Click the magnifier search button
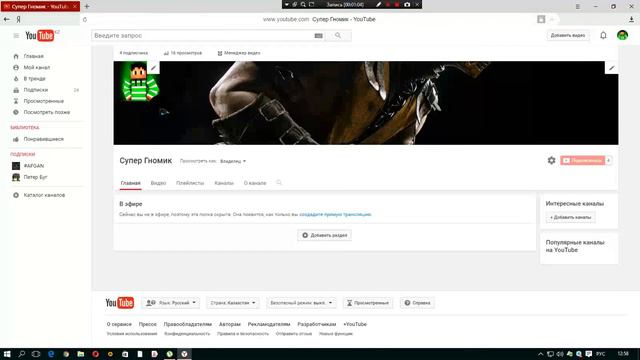Viewport: 640px width, 360px height. pos(338,36)
